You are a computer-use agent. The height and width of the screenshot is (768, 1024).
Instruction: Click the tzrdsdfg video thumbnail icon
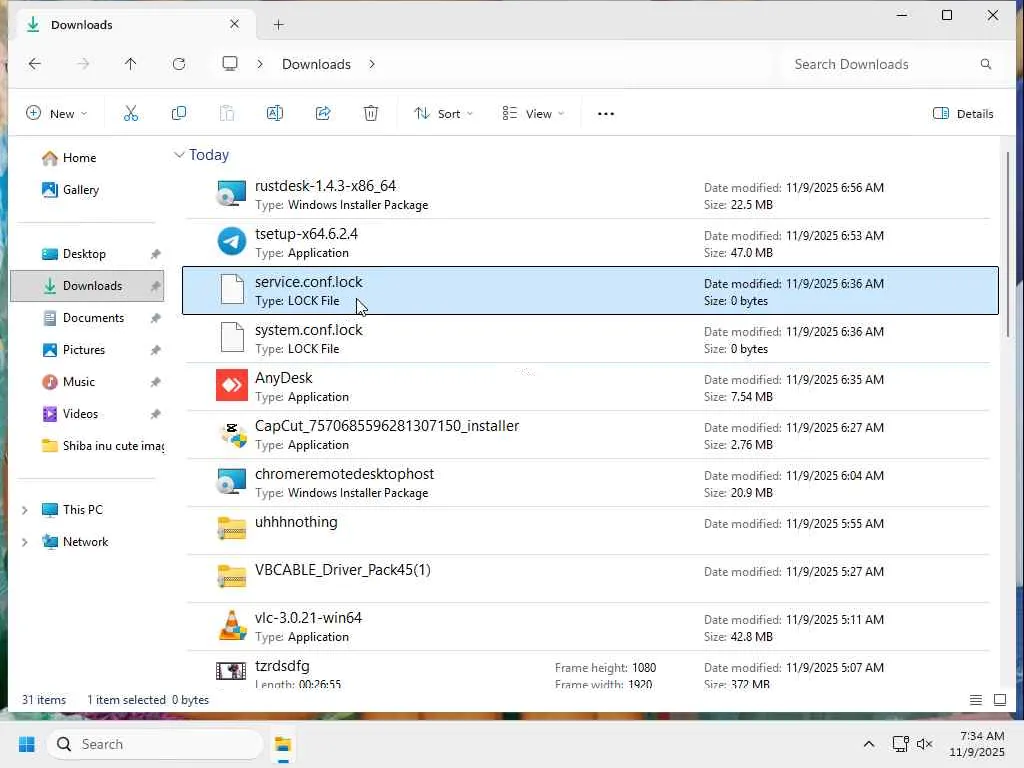click(x=231, y=671)
